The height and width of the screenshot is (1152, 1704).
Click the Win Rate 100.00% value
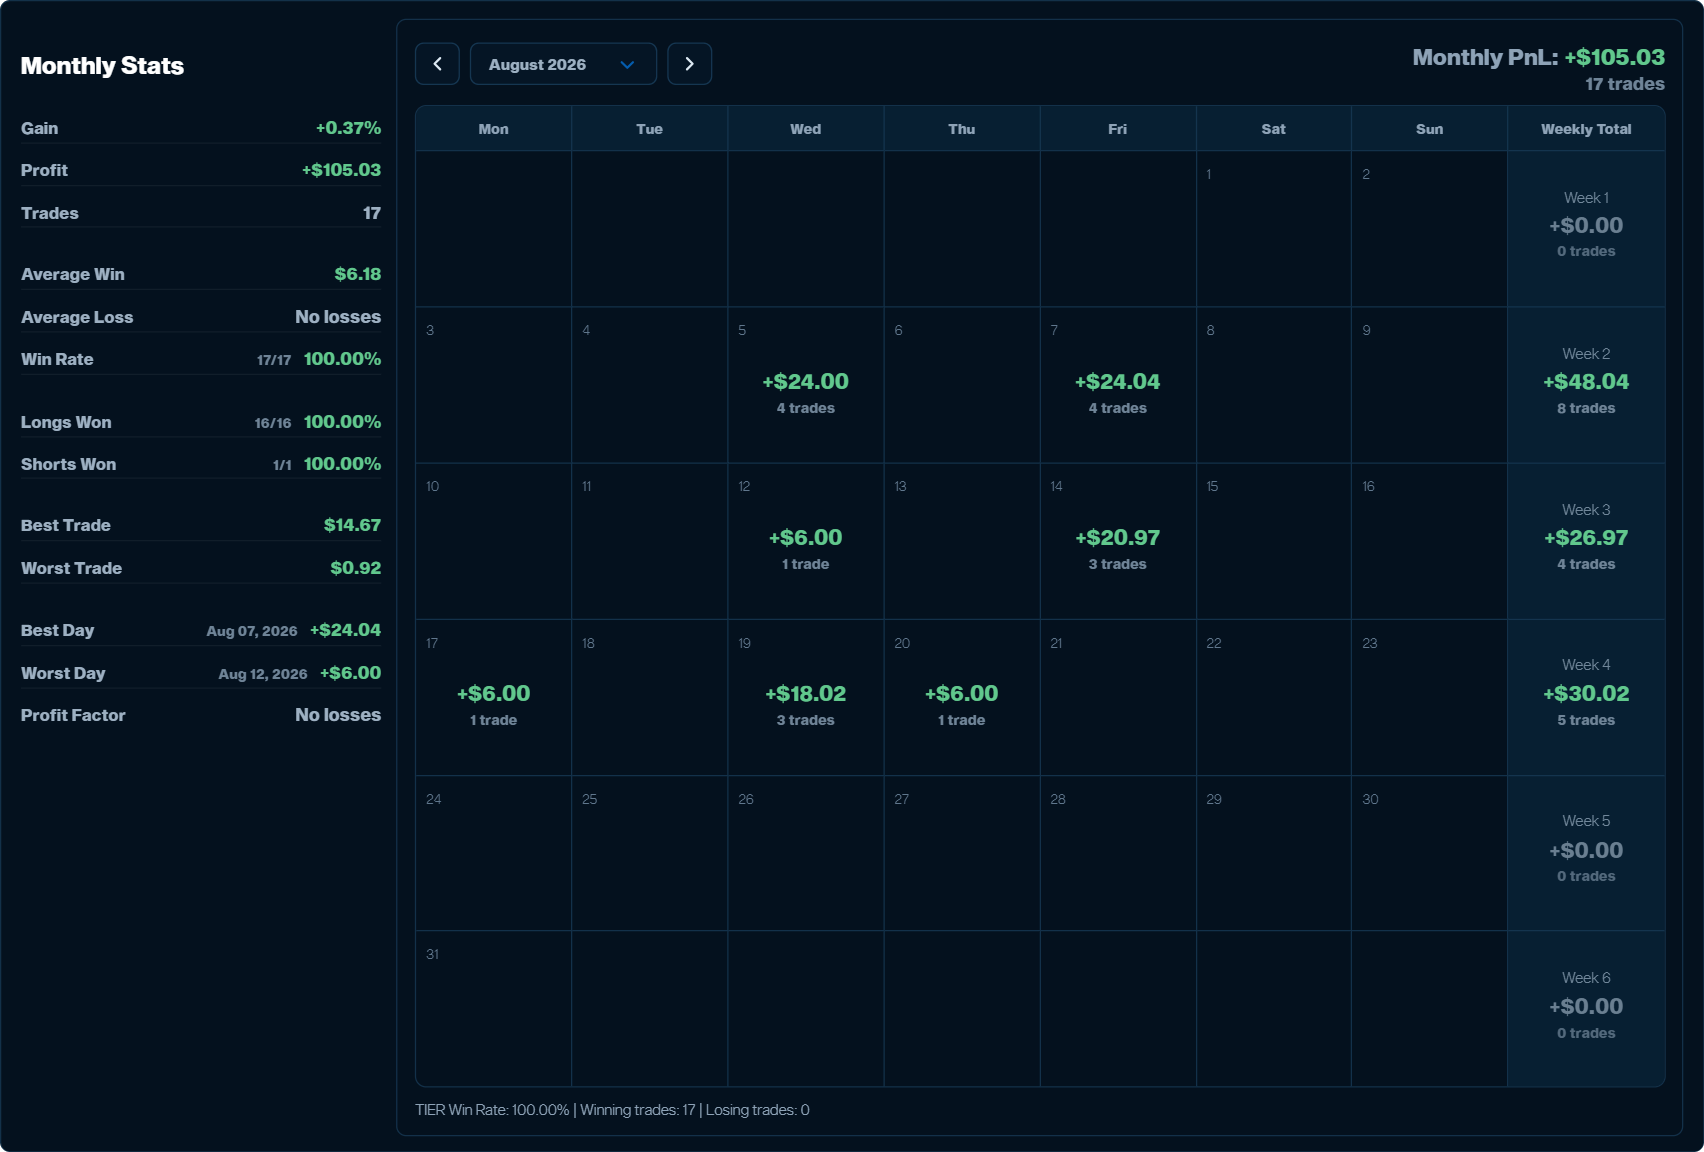click(x=342, y=359)
